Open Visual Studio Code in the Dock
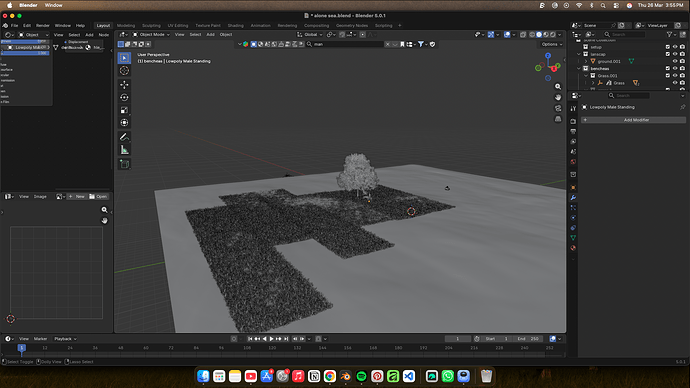 pyautogui.click(x=409, y=376)
